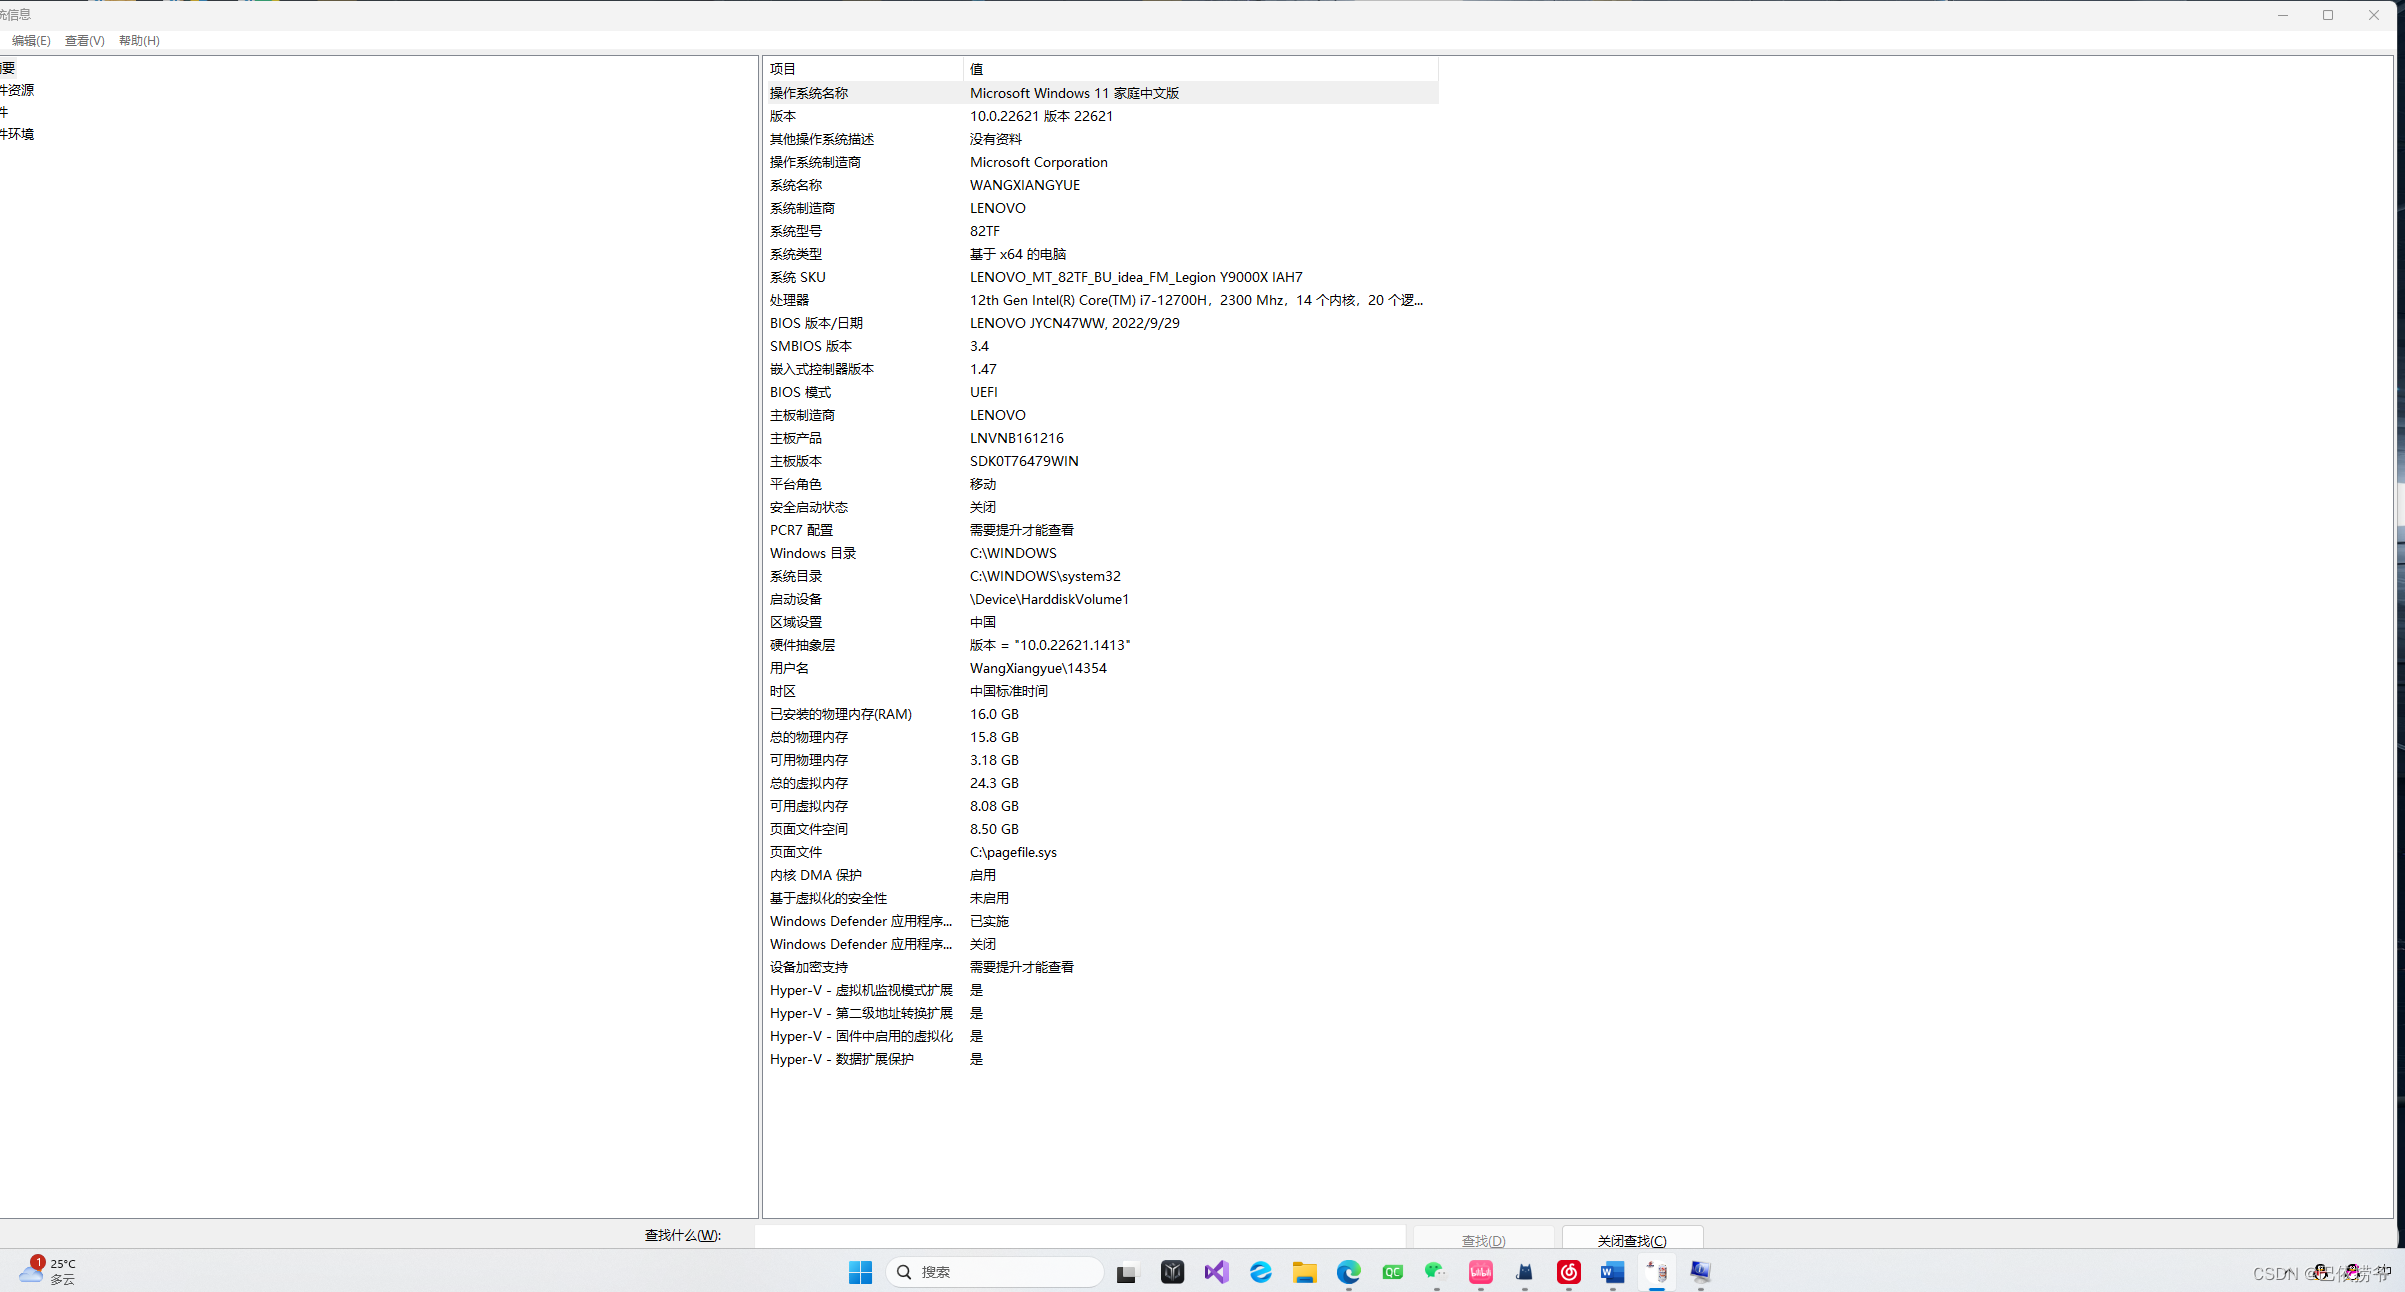Open the Windows Start menu
The height and width of the screenshot is (1292, 2405).
coord(860,1272)
